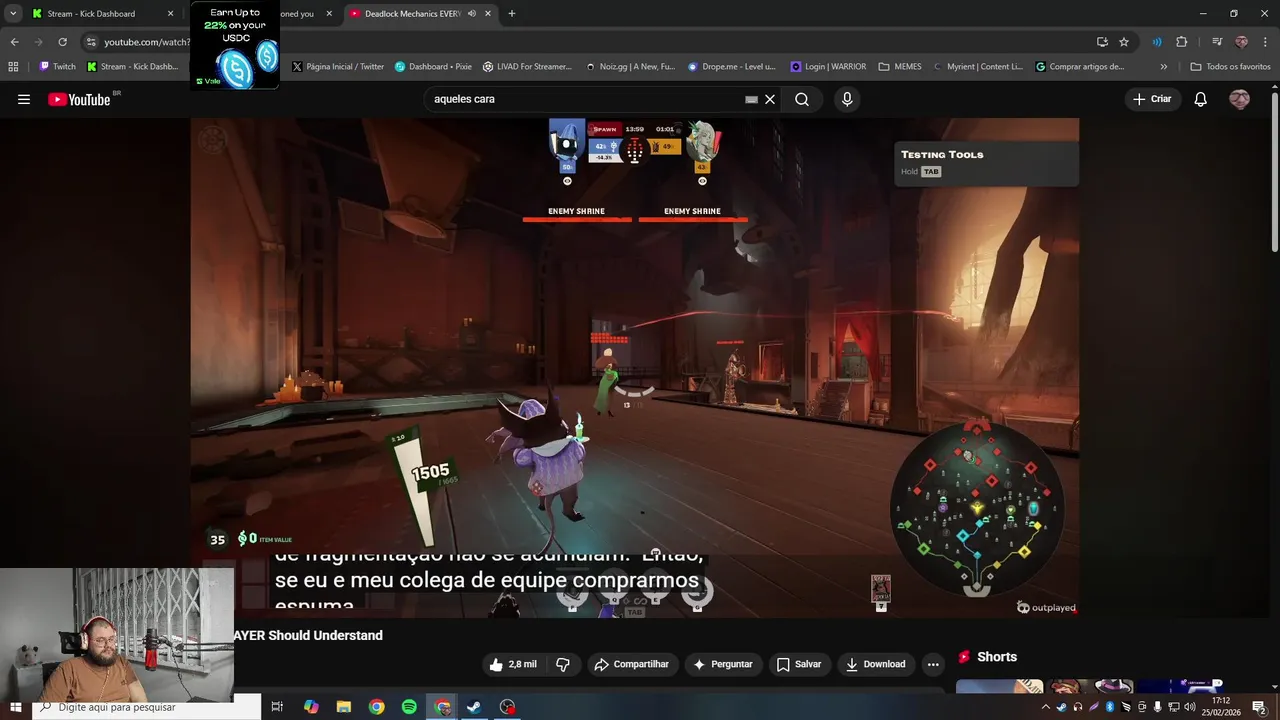The width and height of the screenshot is (1280, 720).
Task: Open the apps grid in bookmarks bar
Action: point(13,67)
